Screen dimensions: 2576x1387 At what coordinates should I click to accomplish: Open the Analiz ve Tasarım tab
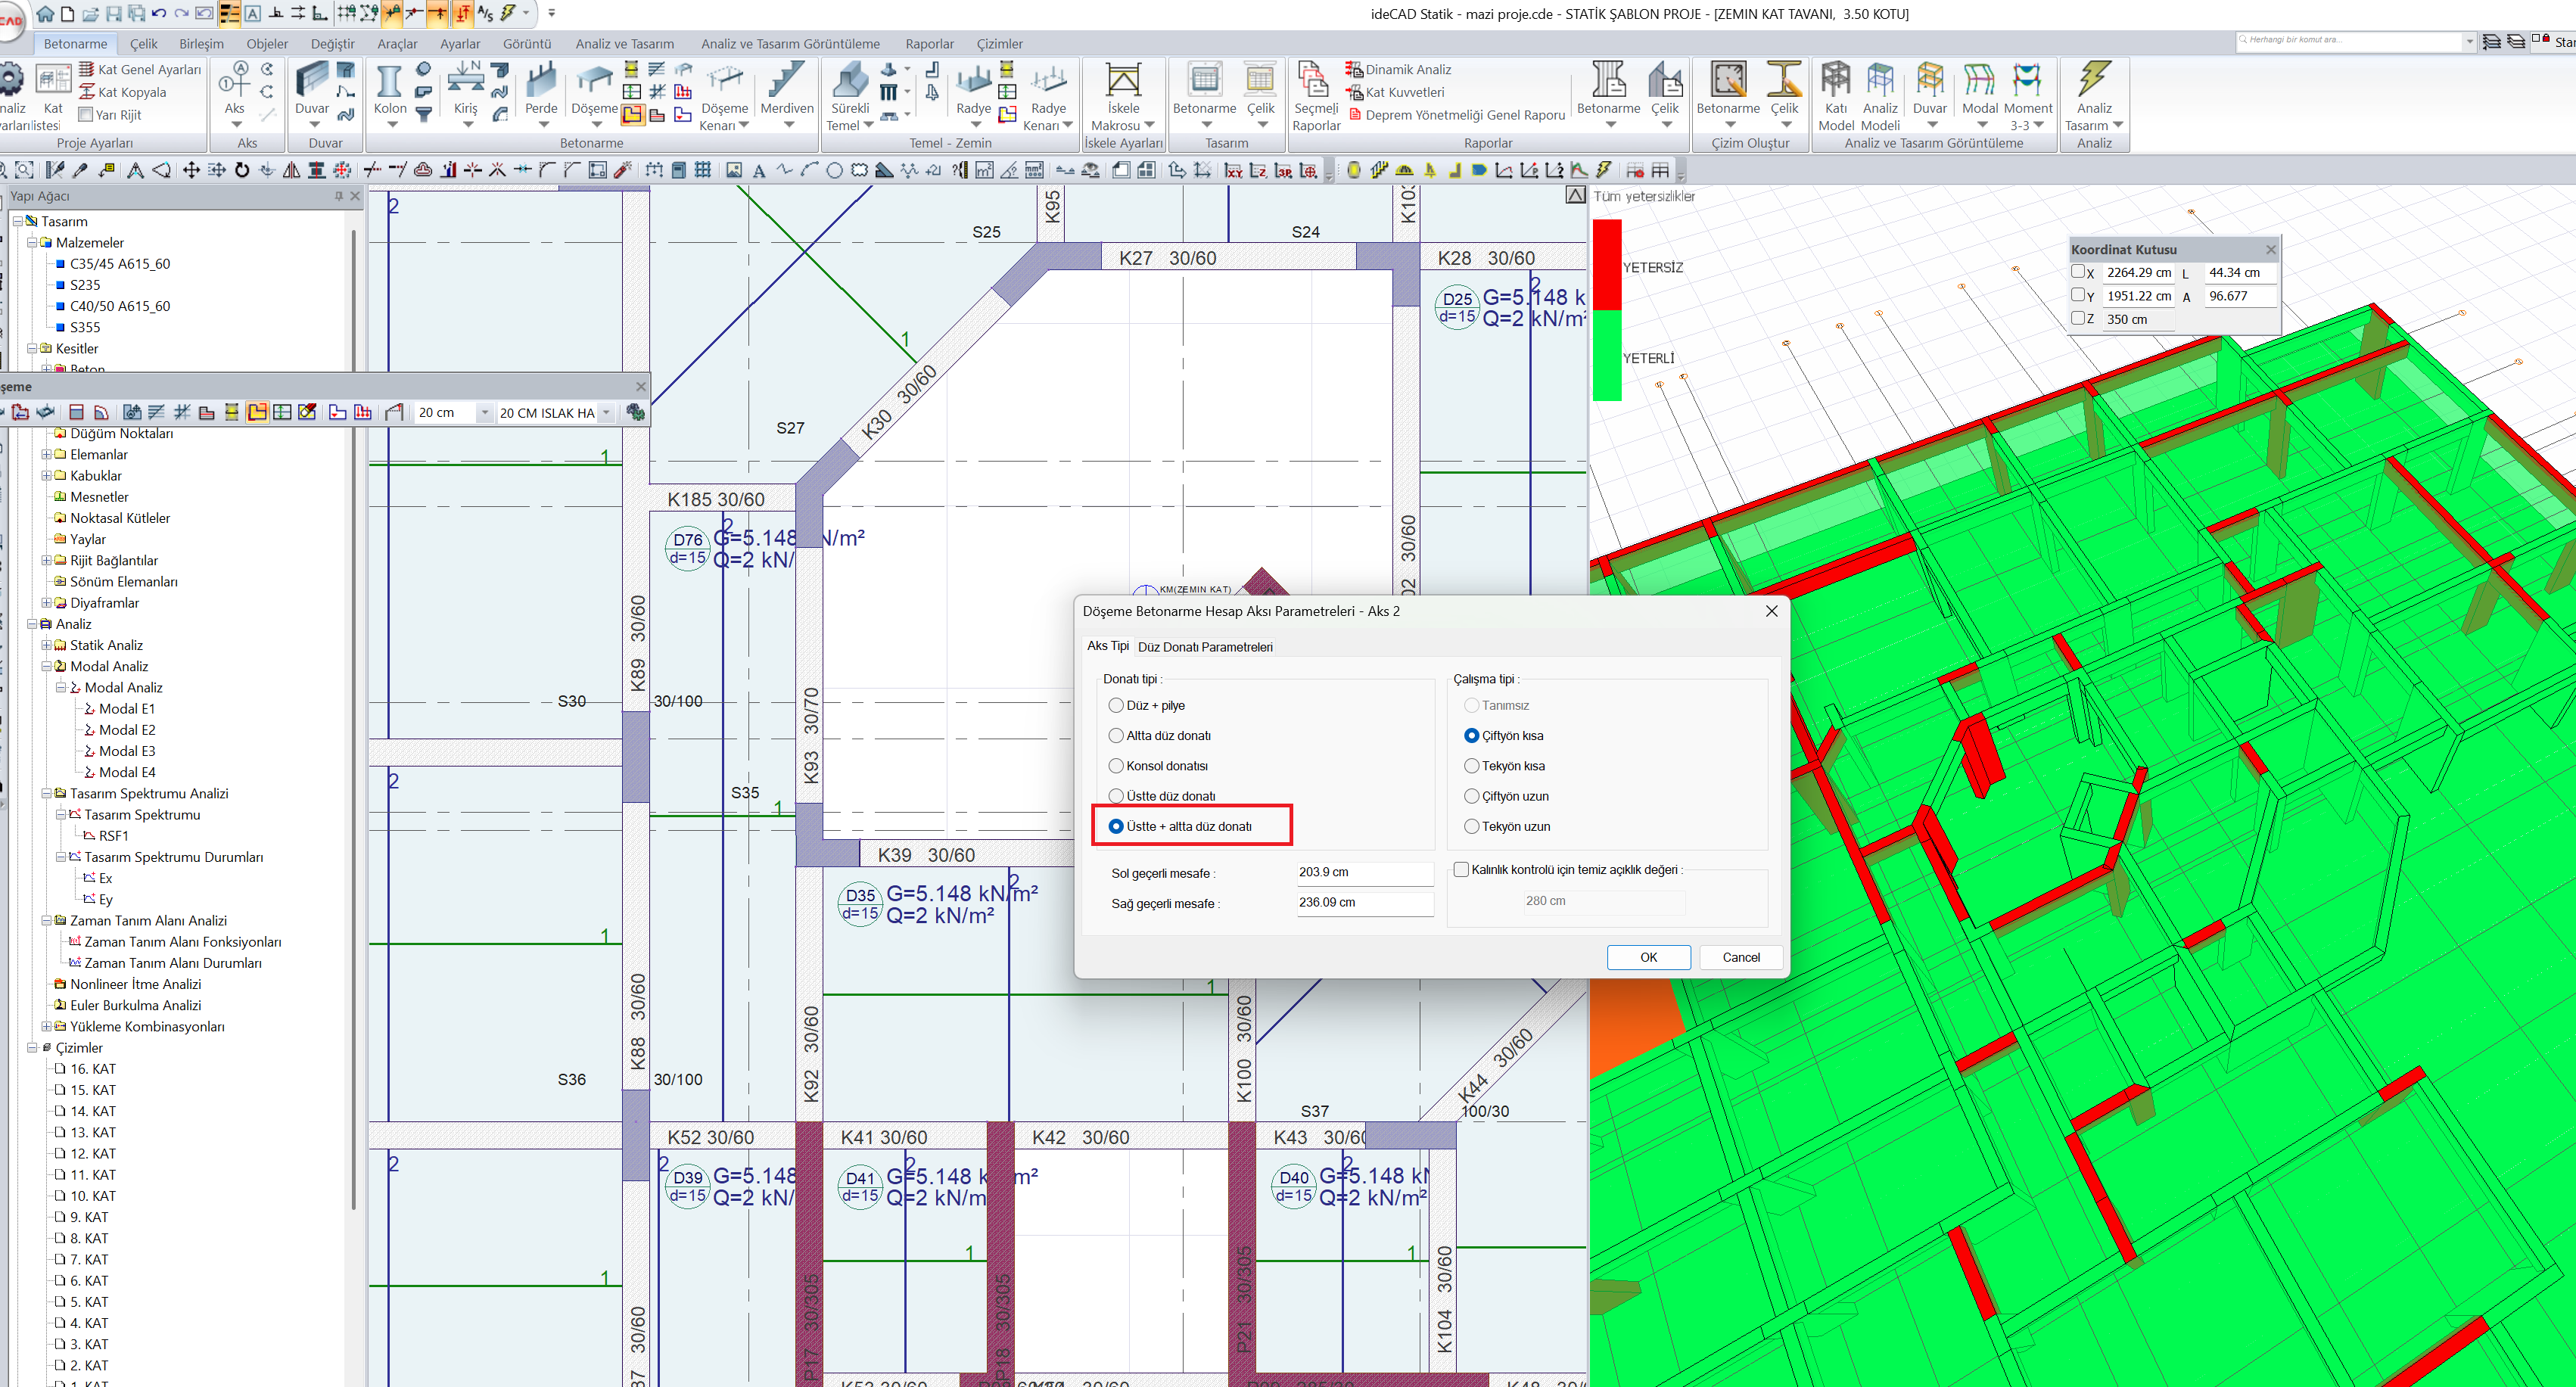624,44
